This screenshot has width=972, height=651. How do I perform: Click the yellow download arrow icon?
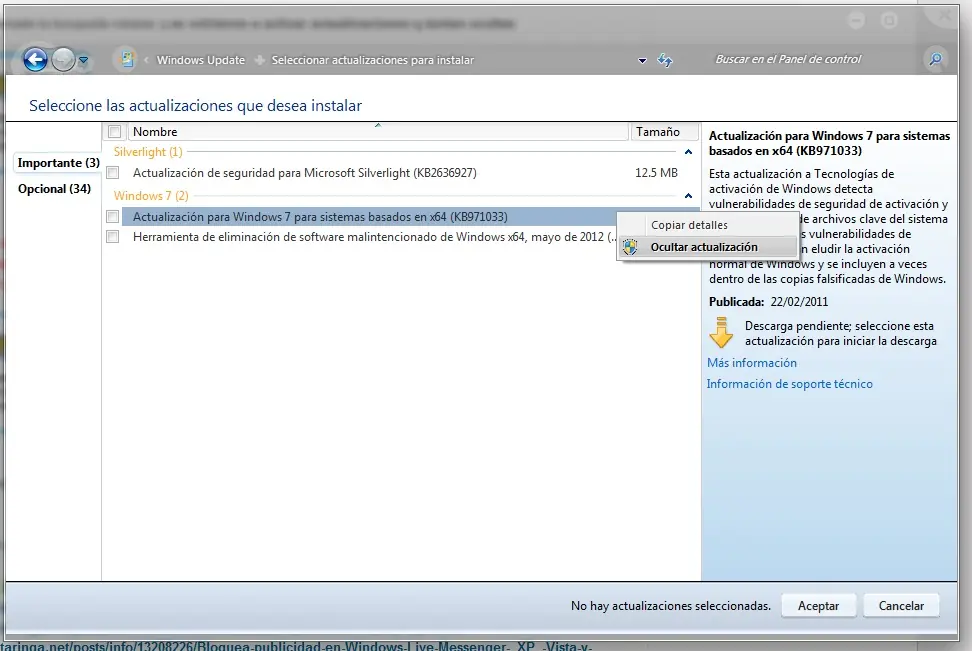pyautogui.click(x=721, y=333)
